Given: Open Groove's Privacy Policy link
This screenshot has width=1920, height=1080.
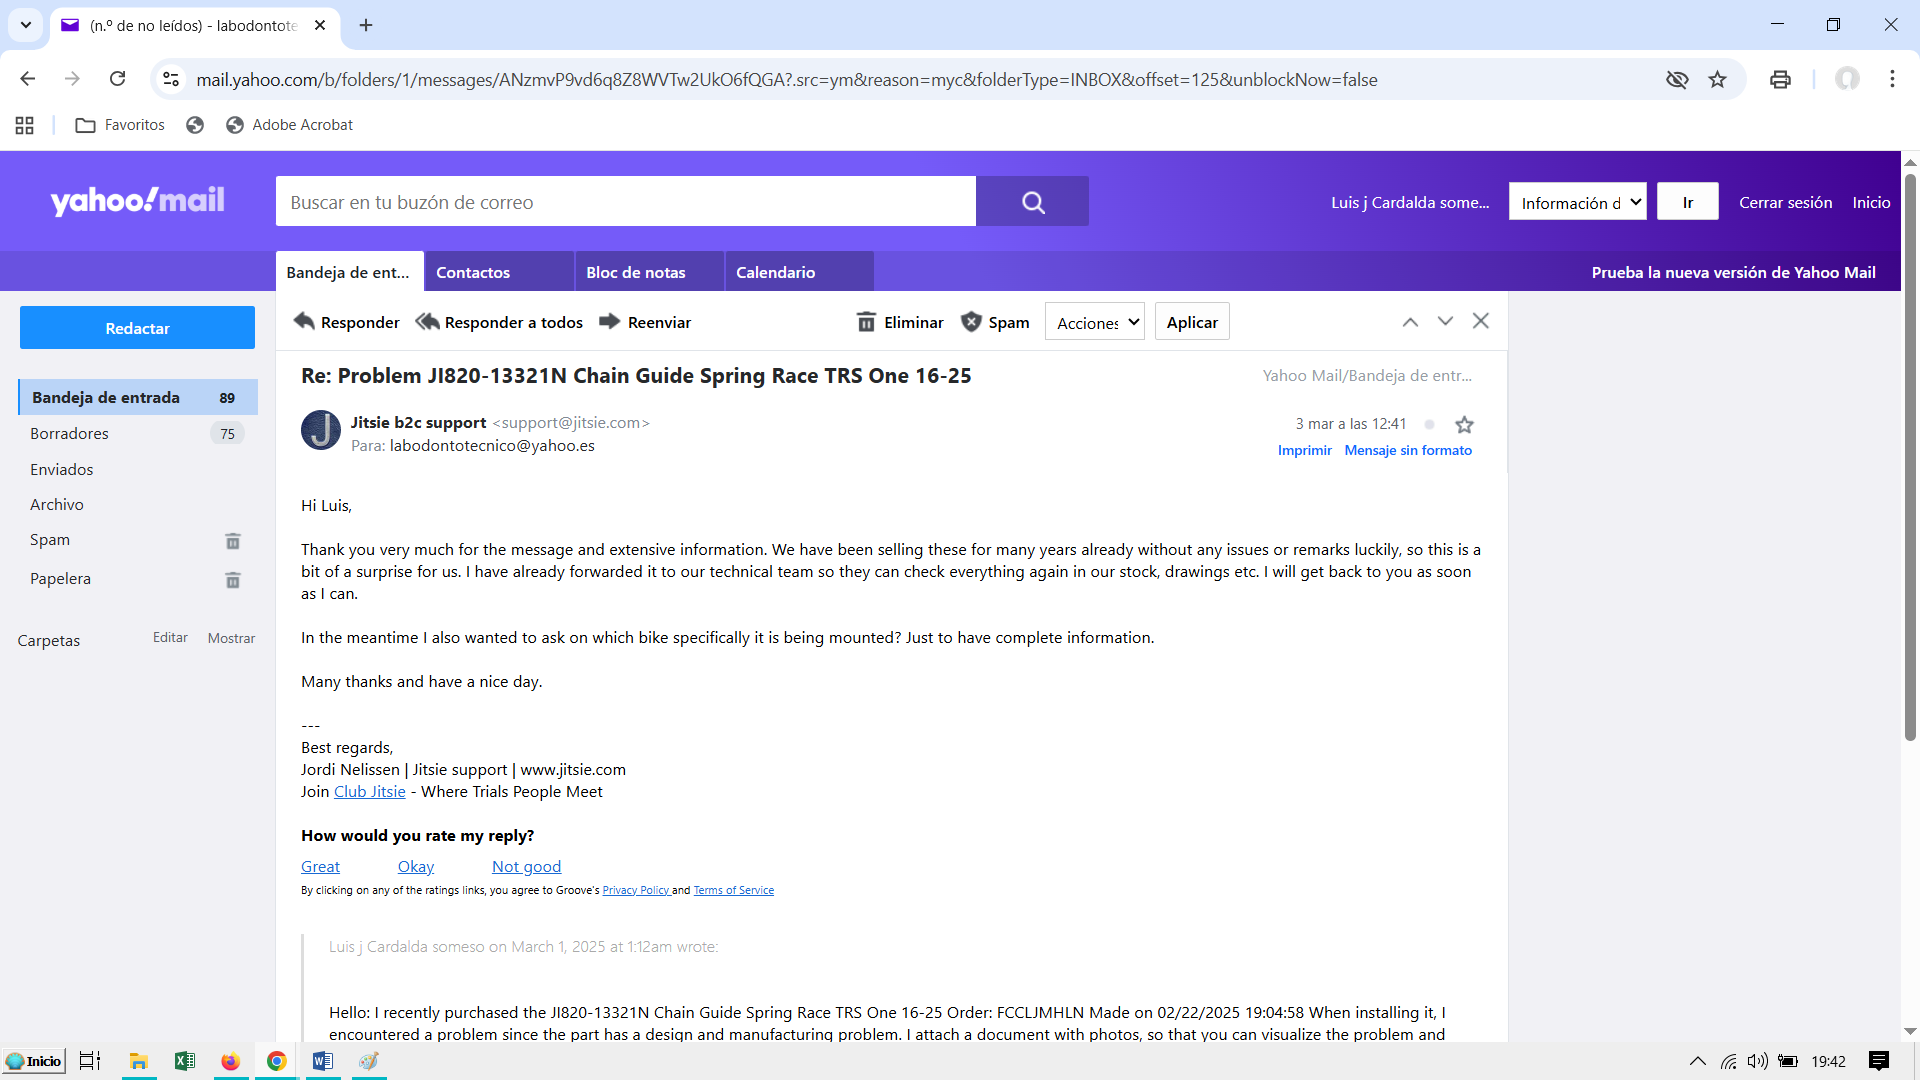Looking at the screenshot, I should tap(635, 890).
